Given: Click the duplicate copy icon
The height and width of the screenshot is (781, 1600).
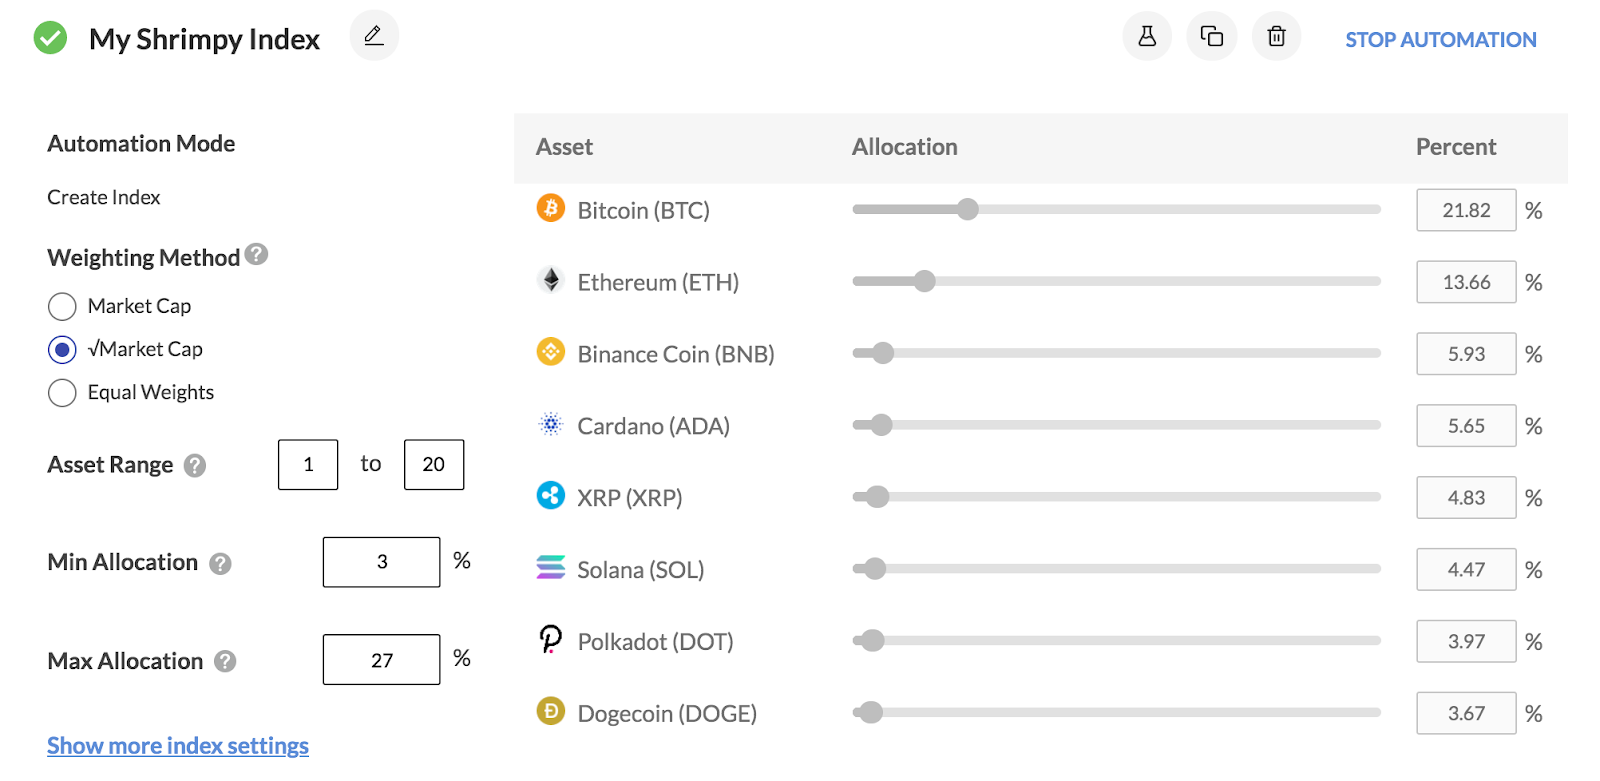Looking at the screenshot, I should 1212,37.
